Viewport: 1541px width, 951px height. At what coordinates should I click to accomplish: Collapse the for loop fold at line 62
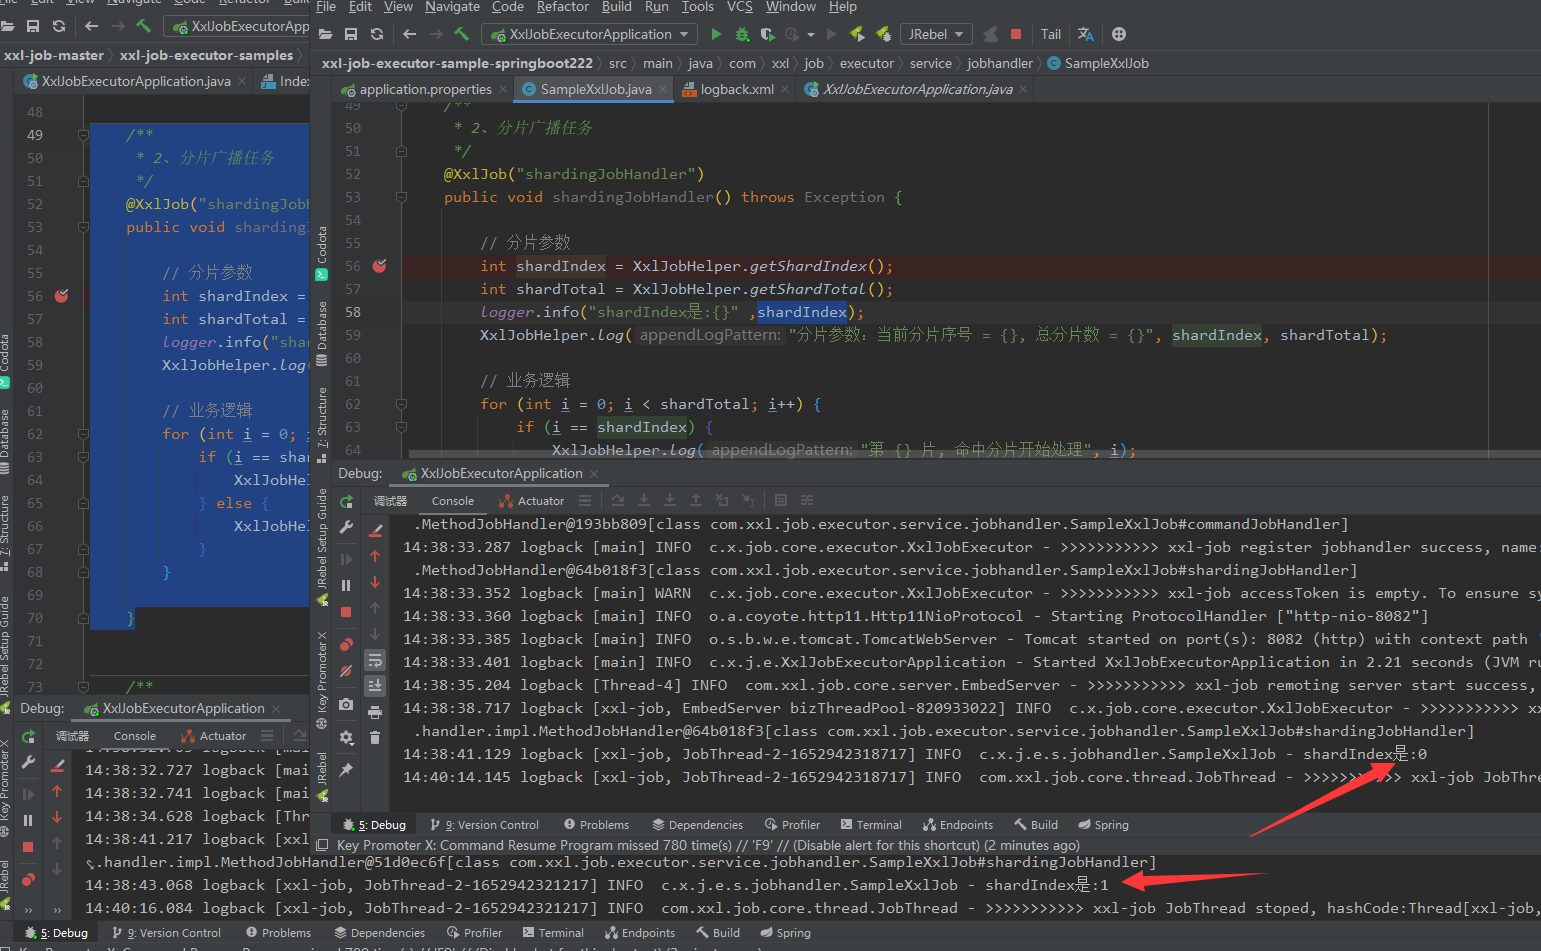[401, 404]
